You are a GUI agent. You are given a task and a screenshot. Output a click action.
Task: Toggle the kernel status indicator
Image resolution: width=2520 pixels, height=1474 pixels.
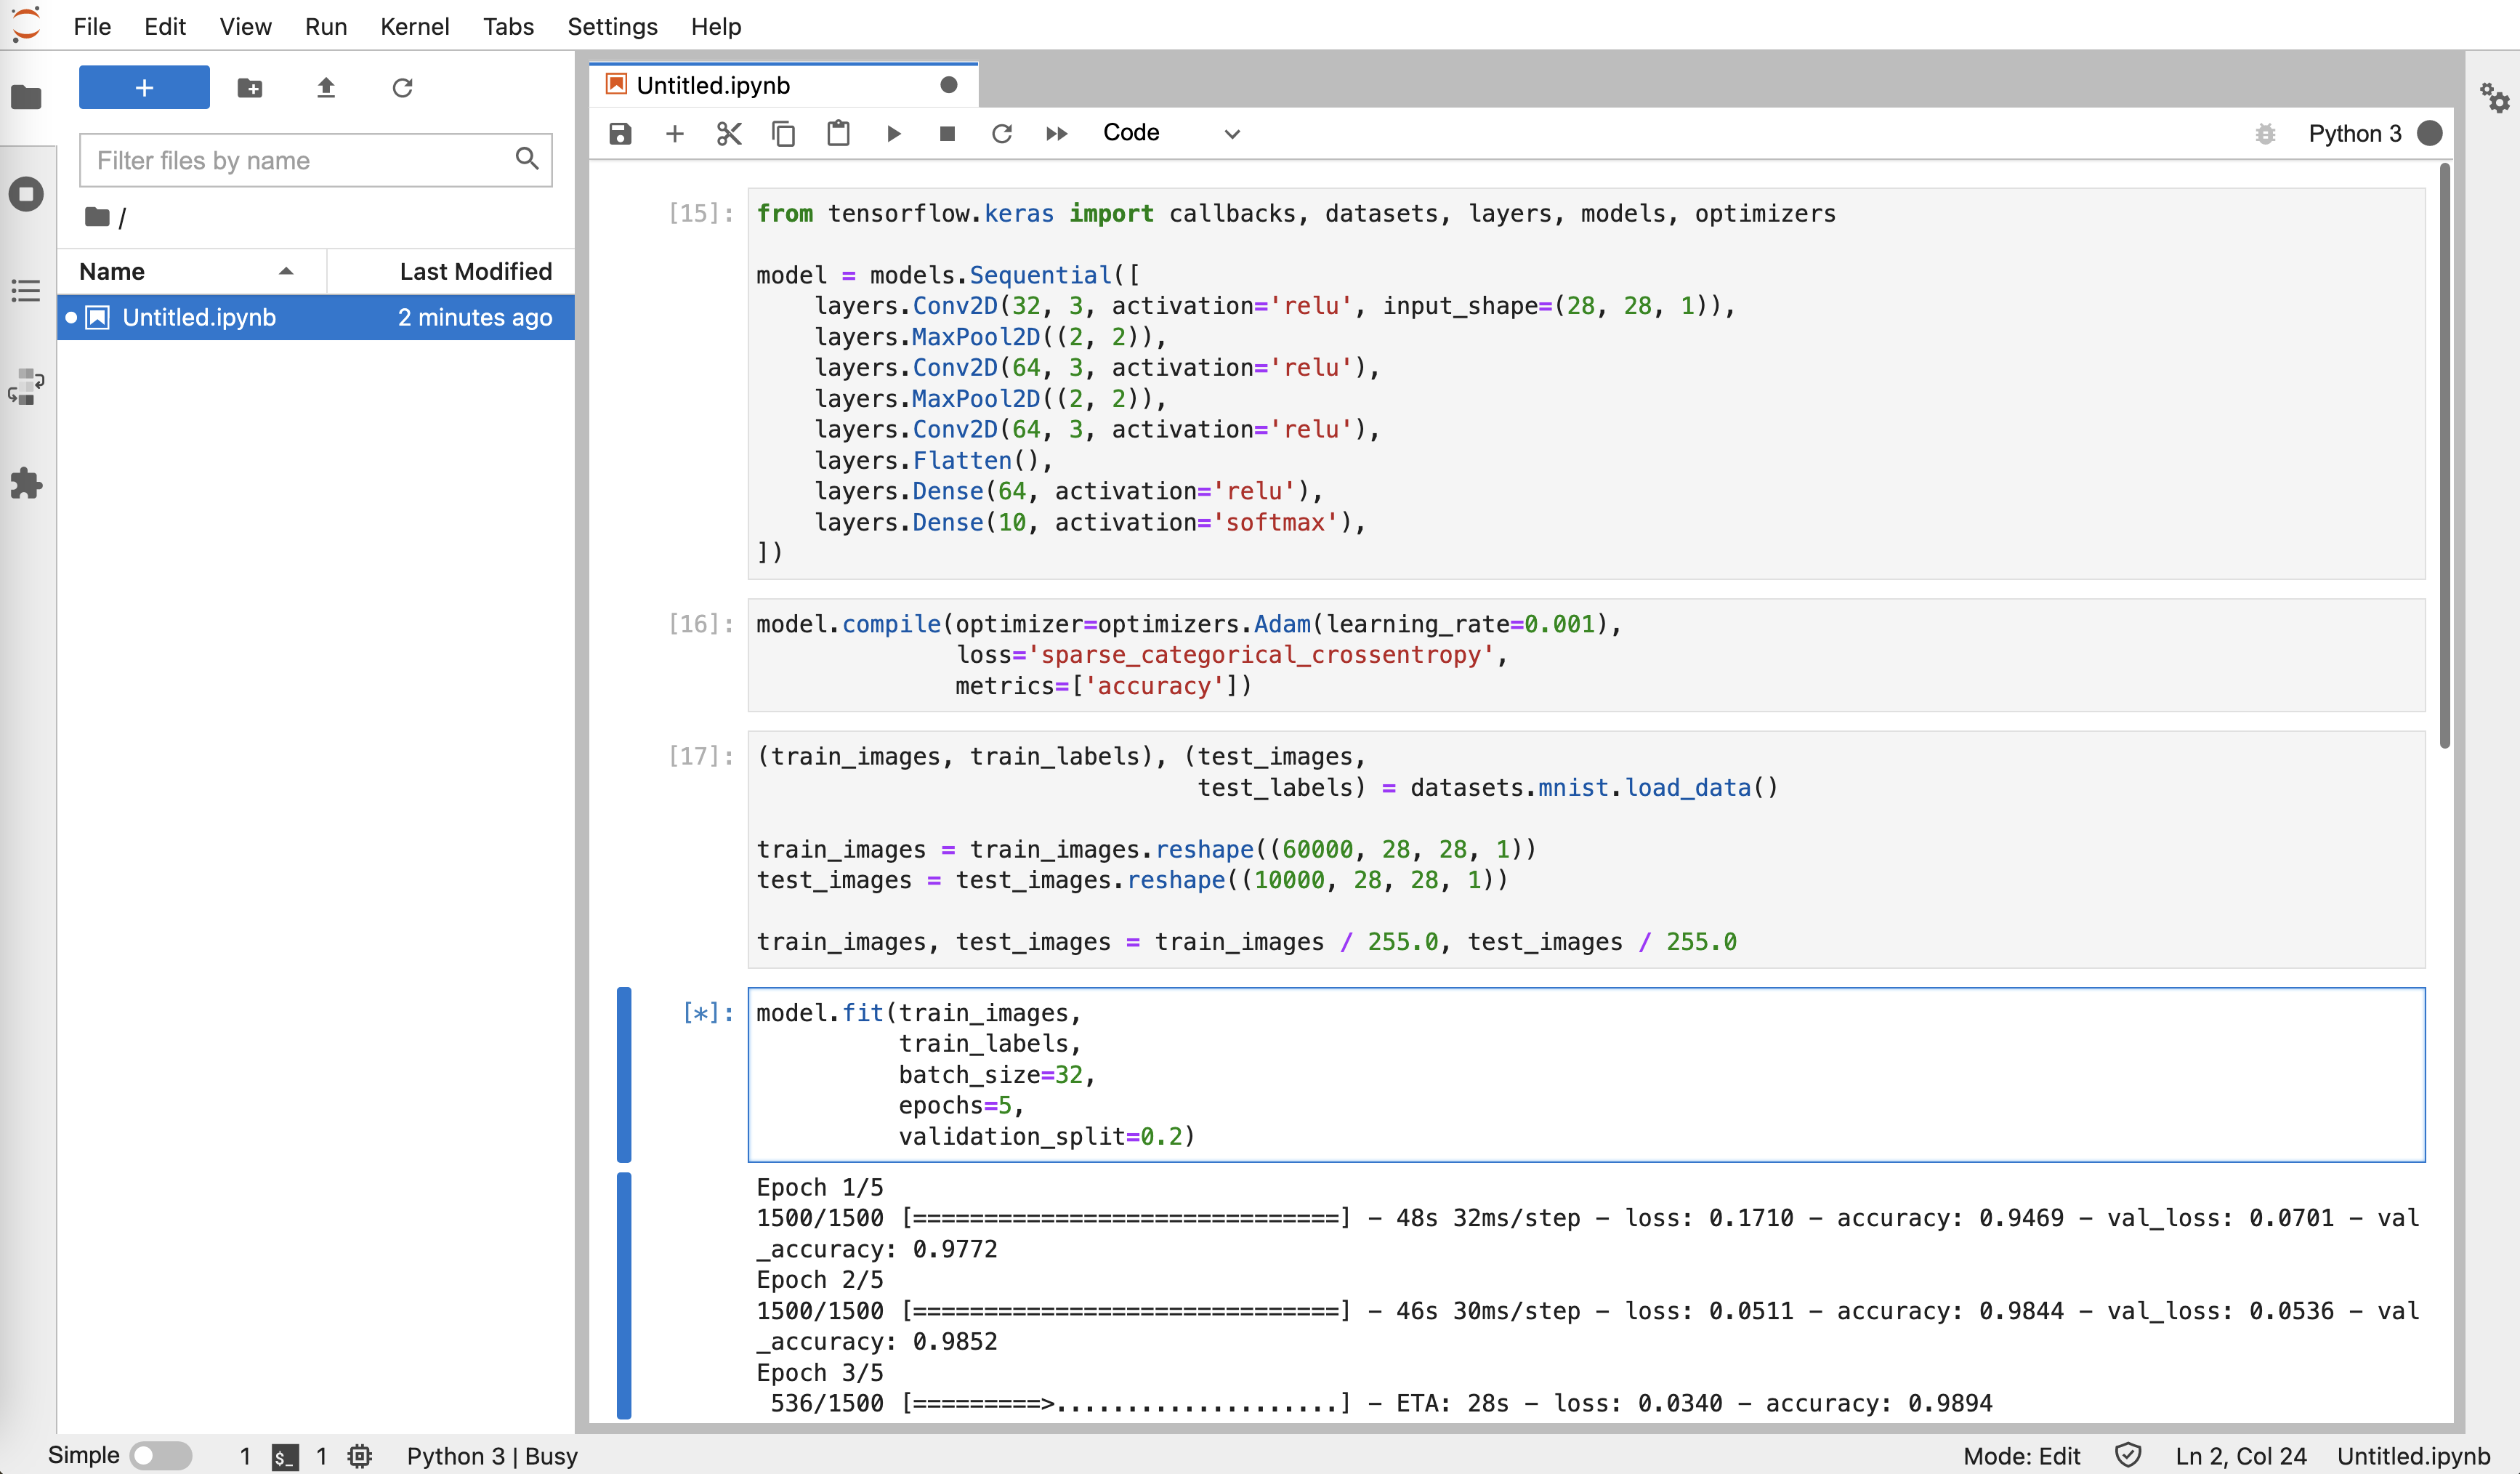(x=2429, y=133)
